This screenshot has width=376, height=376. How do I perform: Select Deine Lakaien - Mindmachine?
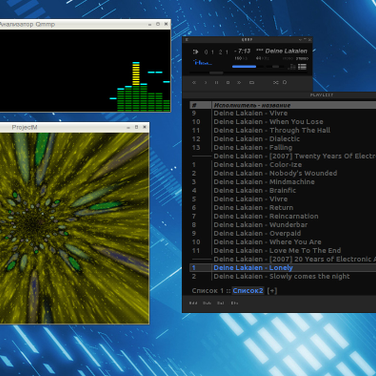pyautogui.click(x=283, y=182)
